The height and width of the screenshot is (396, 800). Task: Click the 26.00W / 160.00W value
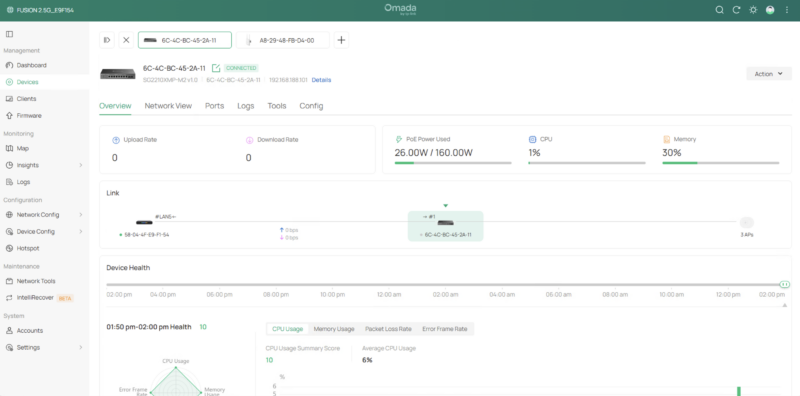click(434, 153)
